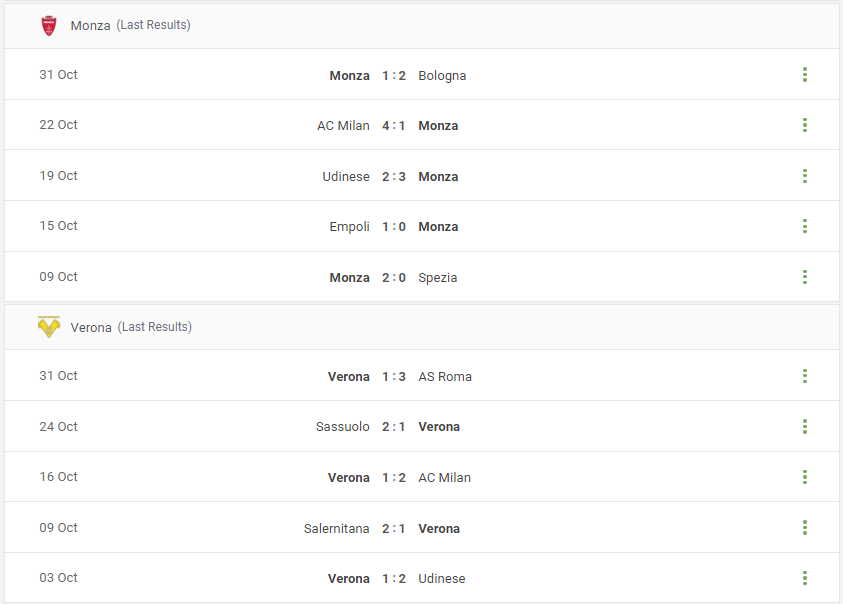Select Empoli in the 15 Oct match
Viewport: 843px width, 604px height.
(x=349, y=226)
